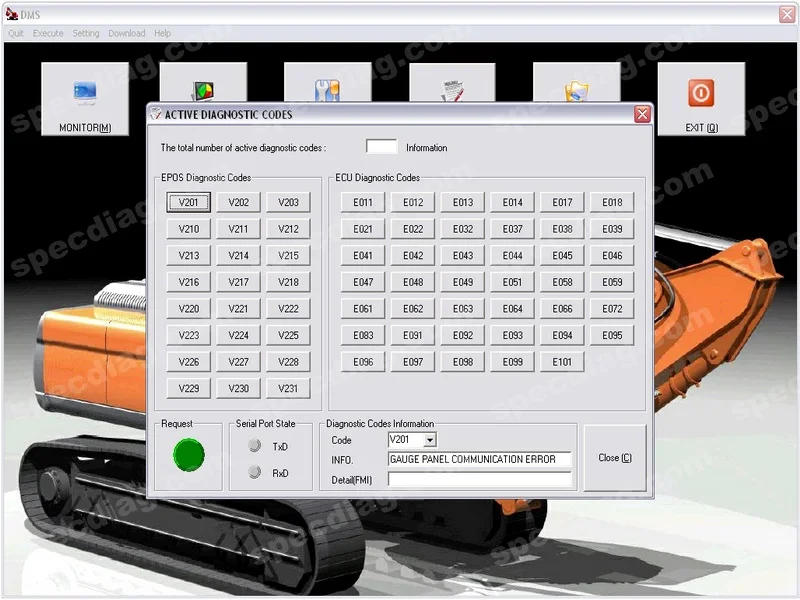
Task: Toggle the TxD serial port indicator
Action: coord(255,447)
